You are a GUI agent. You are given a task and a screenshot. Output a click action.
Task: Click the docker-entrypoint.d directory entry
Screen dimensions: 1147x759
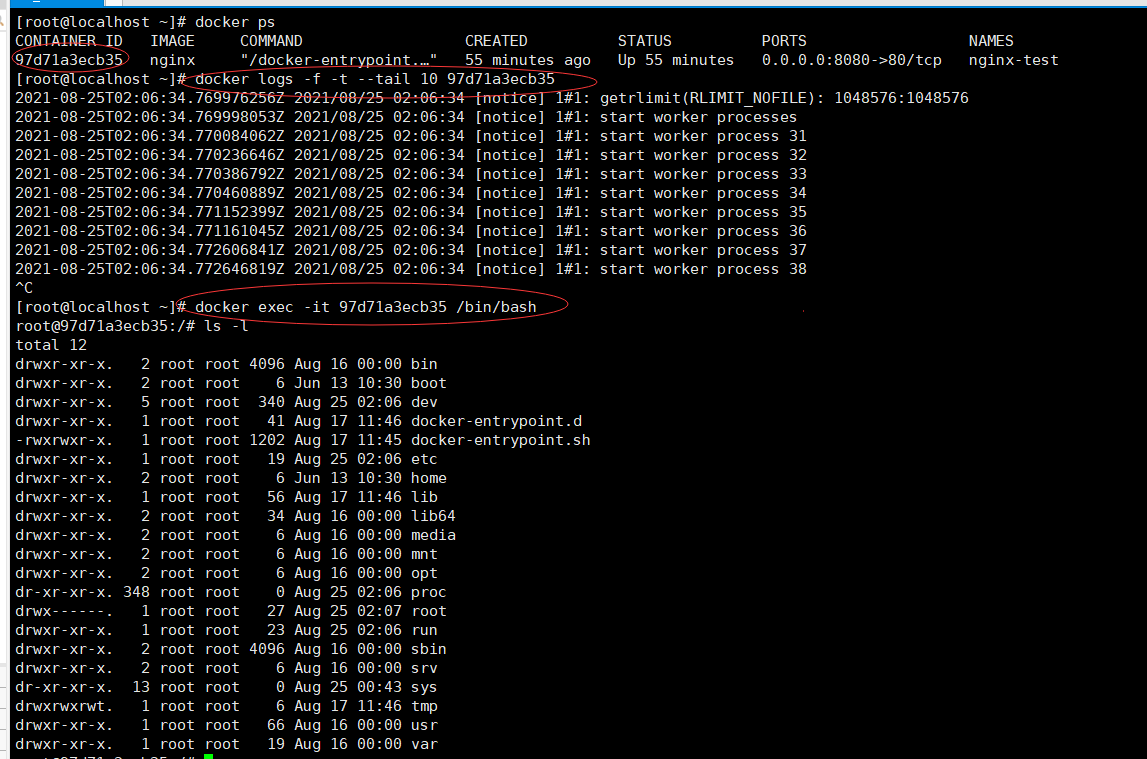[x=496, y=421]
